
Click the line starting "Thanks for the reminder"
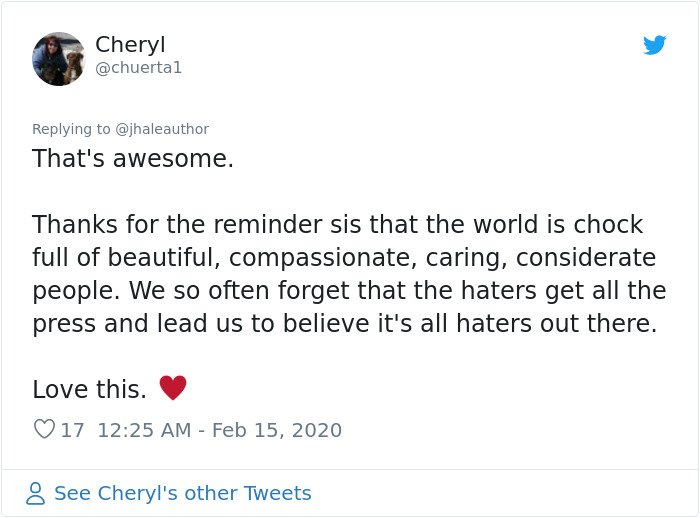(x=337, y=224)
